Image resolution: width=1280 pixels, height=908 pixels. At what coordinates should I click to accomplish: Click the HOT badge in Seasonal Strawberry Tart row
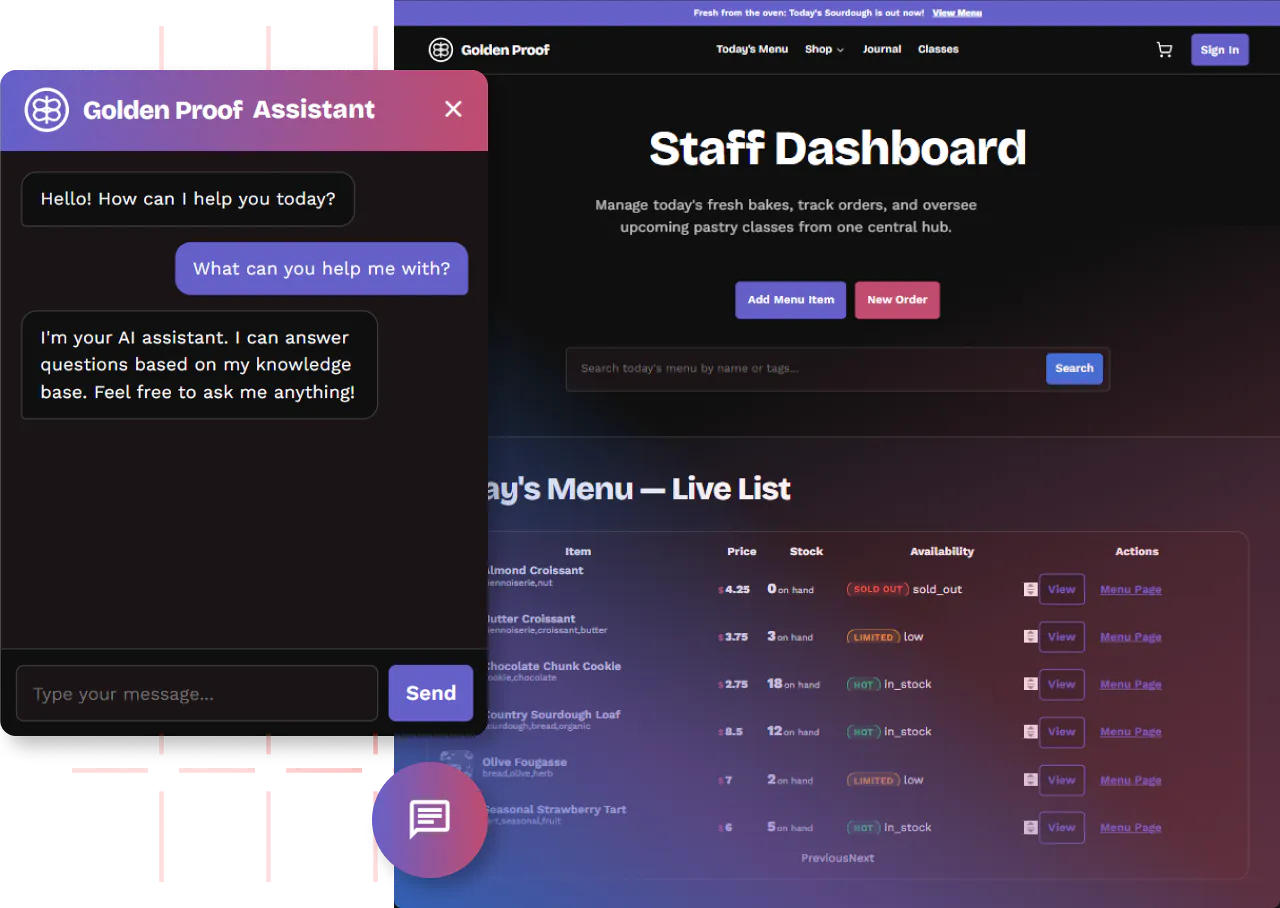(863, 827)
